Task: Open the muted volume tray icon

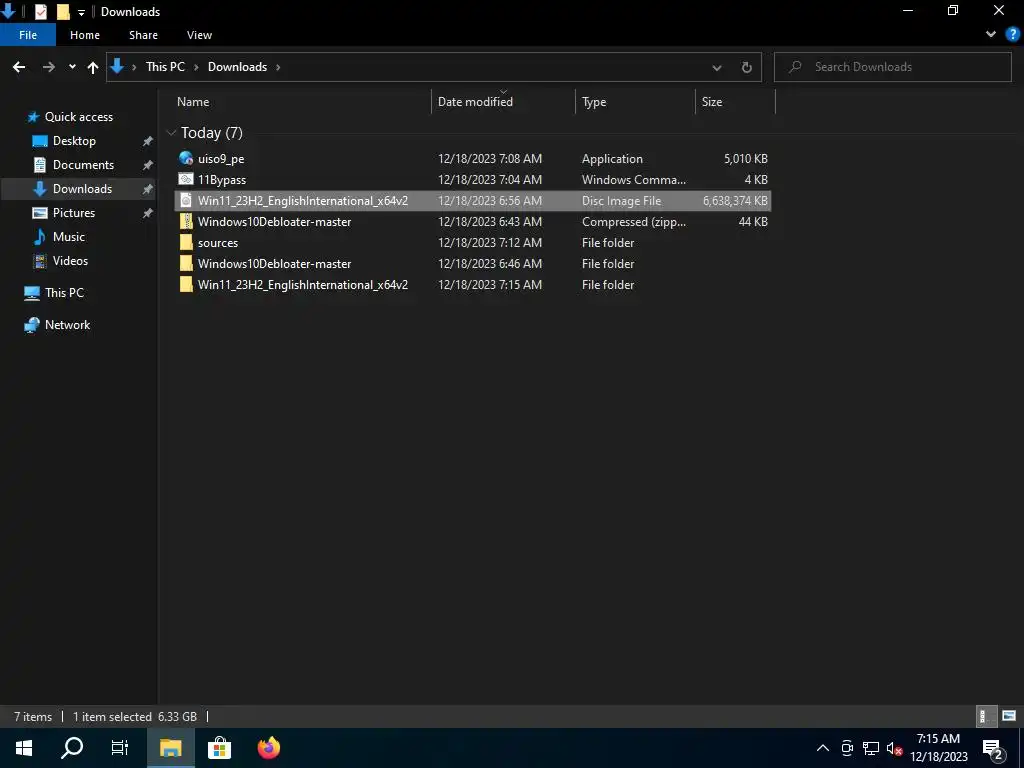Action: [895, 748]
